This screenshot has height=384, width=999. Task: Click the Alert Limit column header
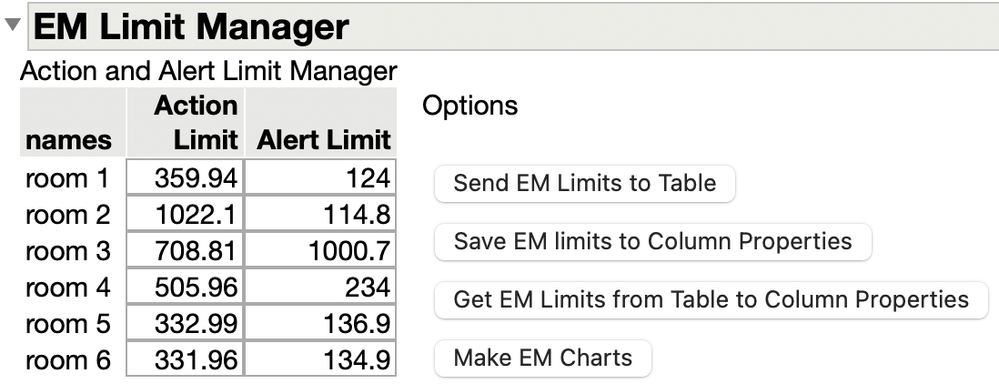tap(321, 122)
